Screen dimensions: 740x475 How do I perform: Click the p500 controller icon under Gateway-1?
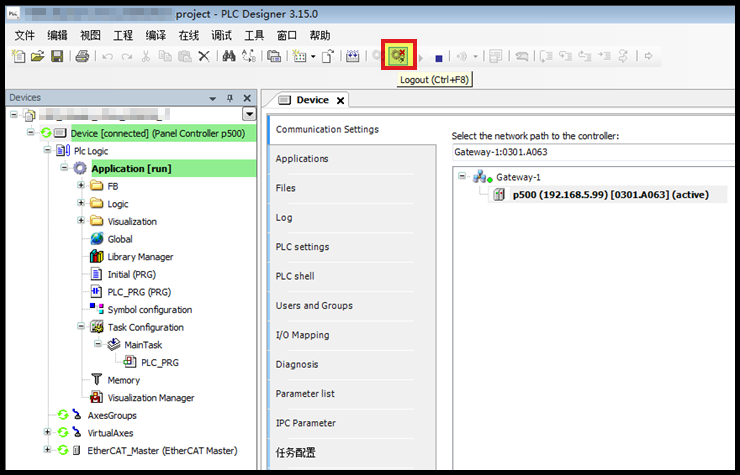[499, 195]
